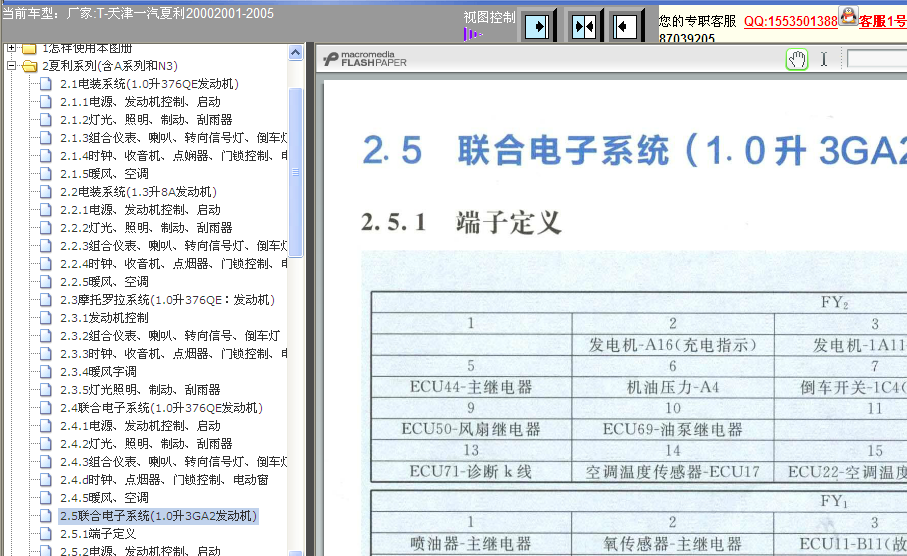The image size is (907, 556).
Task: Open 2.2电装系统(1.3升8A发动机)
Action: (x=138, y=192)
